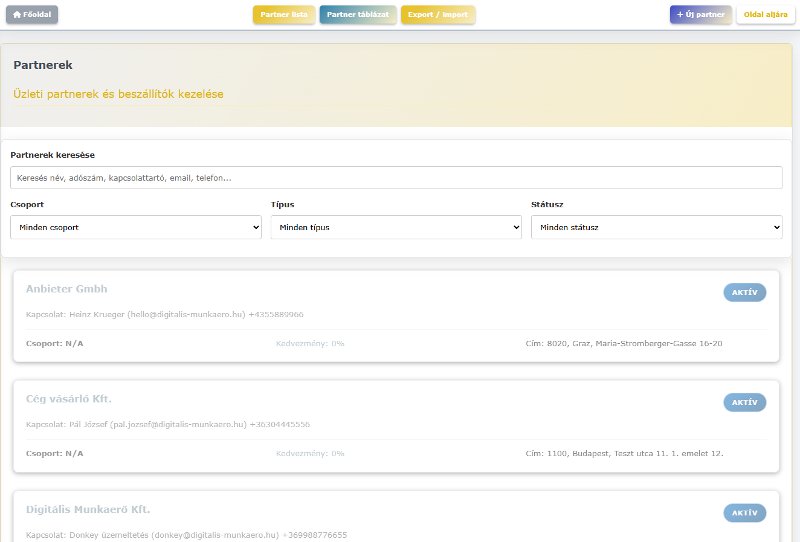Click the partner search input field
Screen dimensions: 800x542
396,178
